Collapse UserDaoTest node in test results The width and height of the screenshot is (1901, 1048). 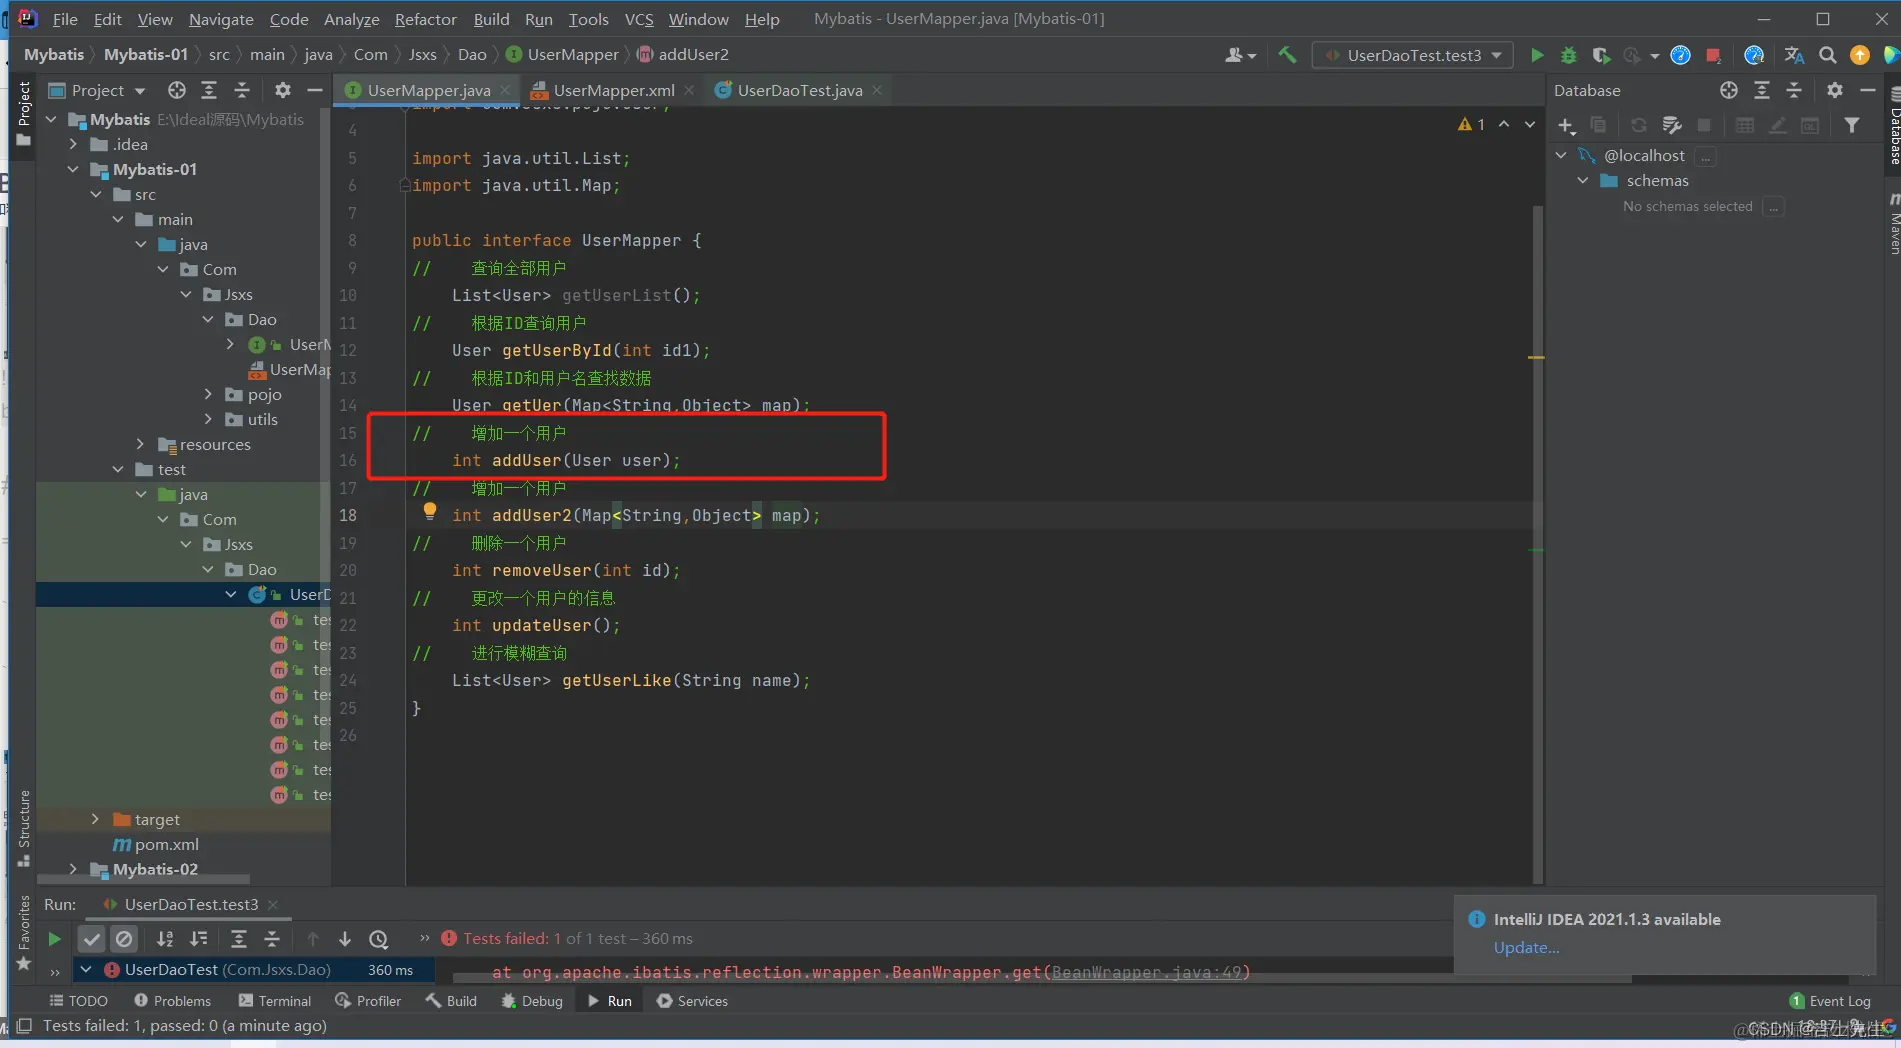point(86,969)
